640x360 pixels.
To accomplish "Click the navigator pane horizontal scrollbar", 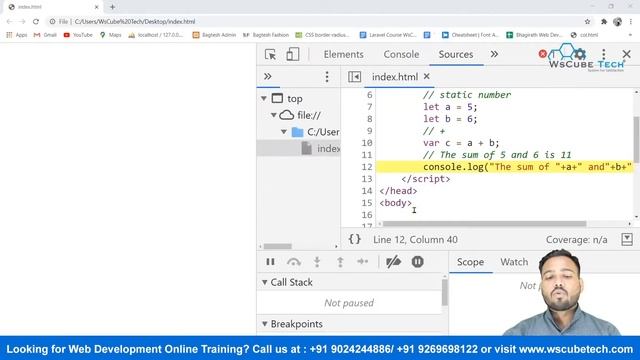I will [x=278, y=246].
